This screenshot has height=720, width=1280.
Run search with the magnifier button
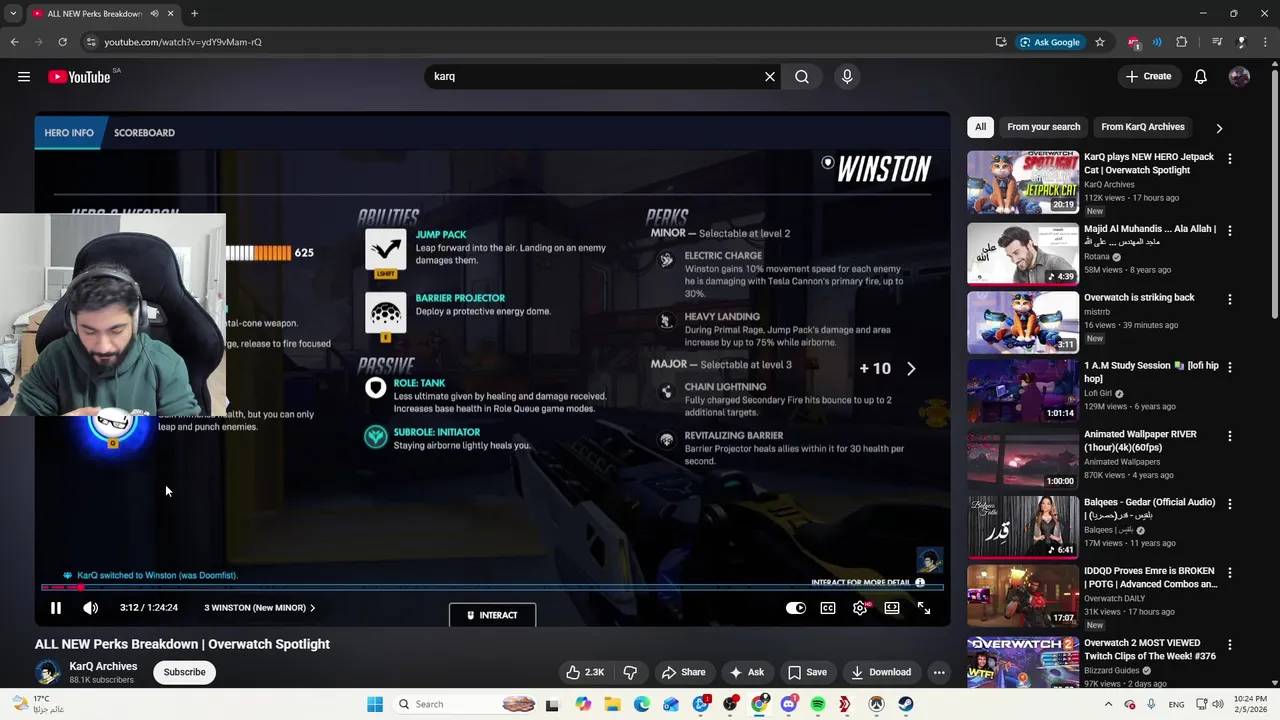point(802,77)
